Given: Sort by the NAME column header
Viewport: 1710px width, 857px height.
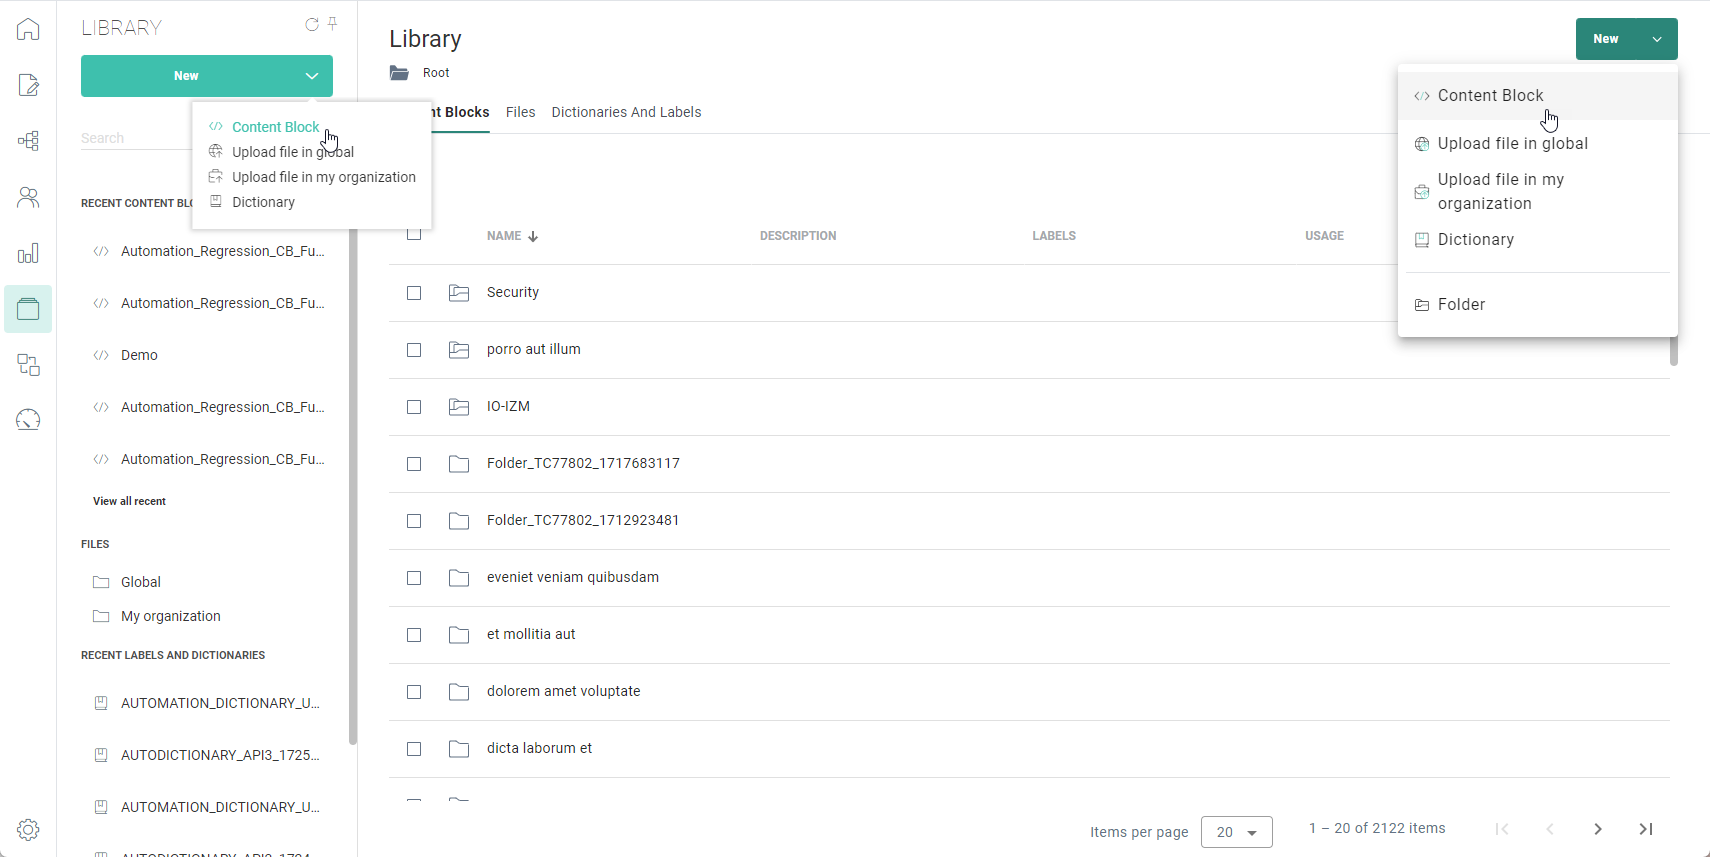Looking at the screenshot, I should 504,236.
